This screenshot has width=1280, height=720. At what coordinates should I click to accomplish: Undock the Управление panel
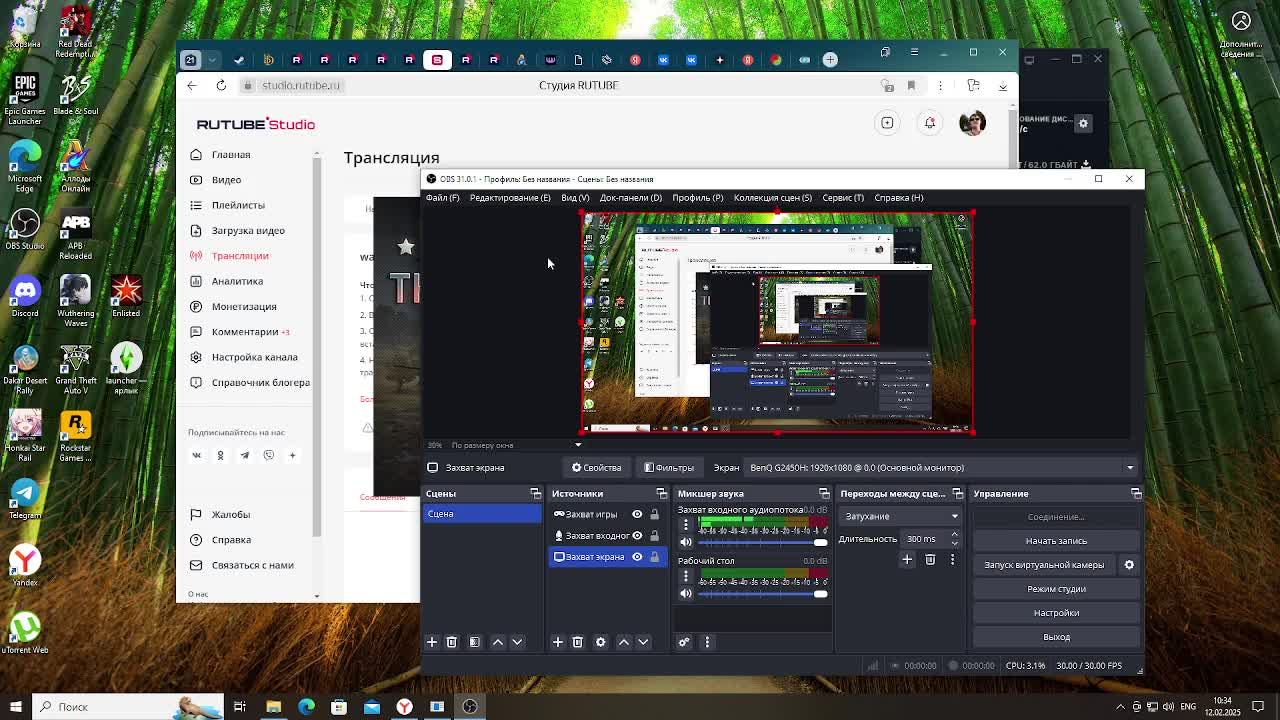point(1136,494)
